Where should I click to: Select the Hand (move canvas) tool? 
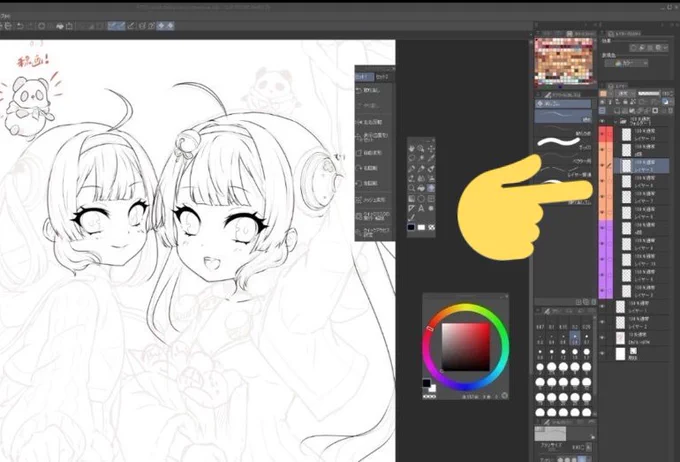(412, 149)
